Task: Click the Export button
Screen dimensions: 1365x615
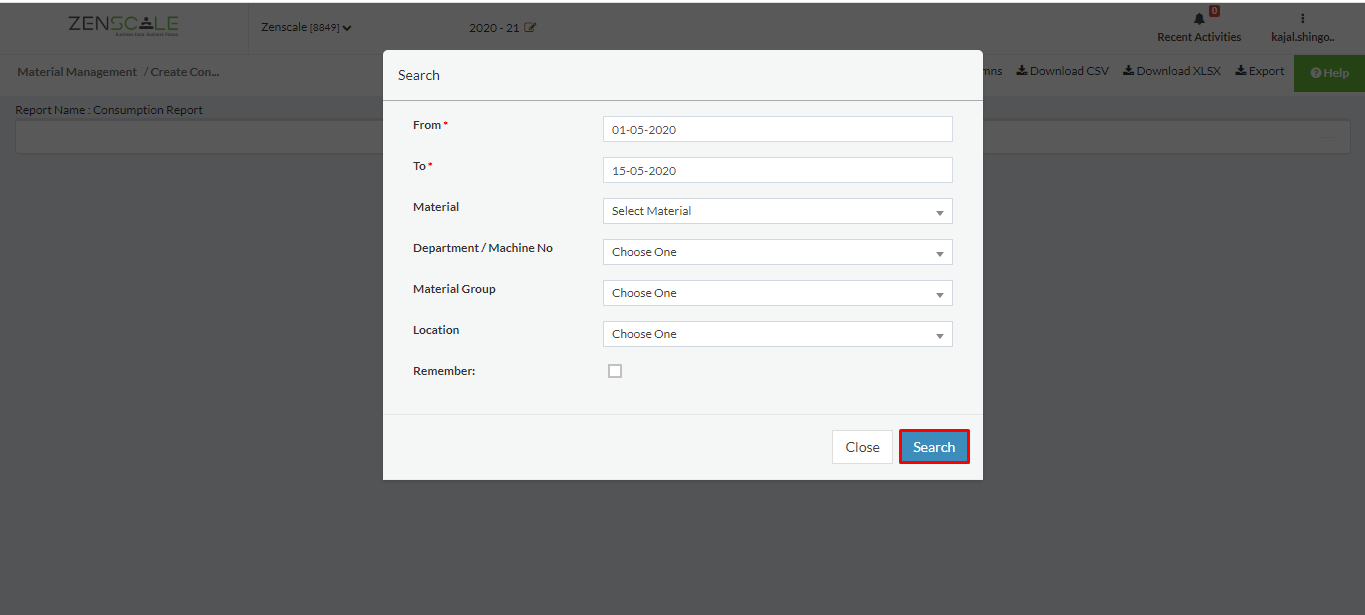Action: pyautogui.click(x=1260, y=71)
